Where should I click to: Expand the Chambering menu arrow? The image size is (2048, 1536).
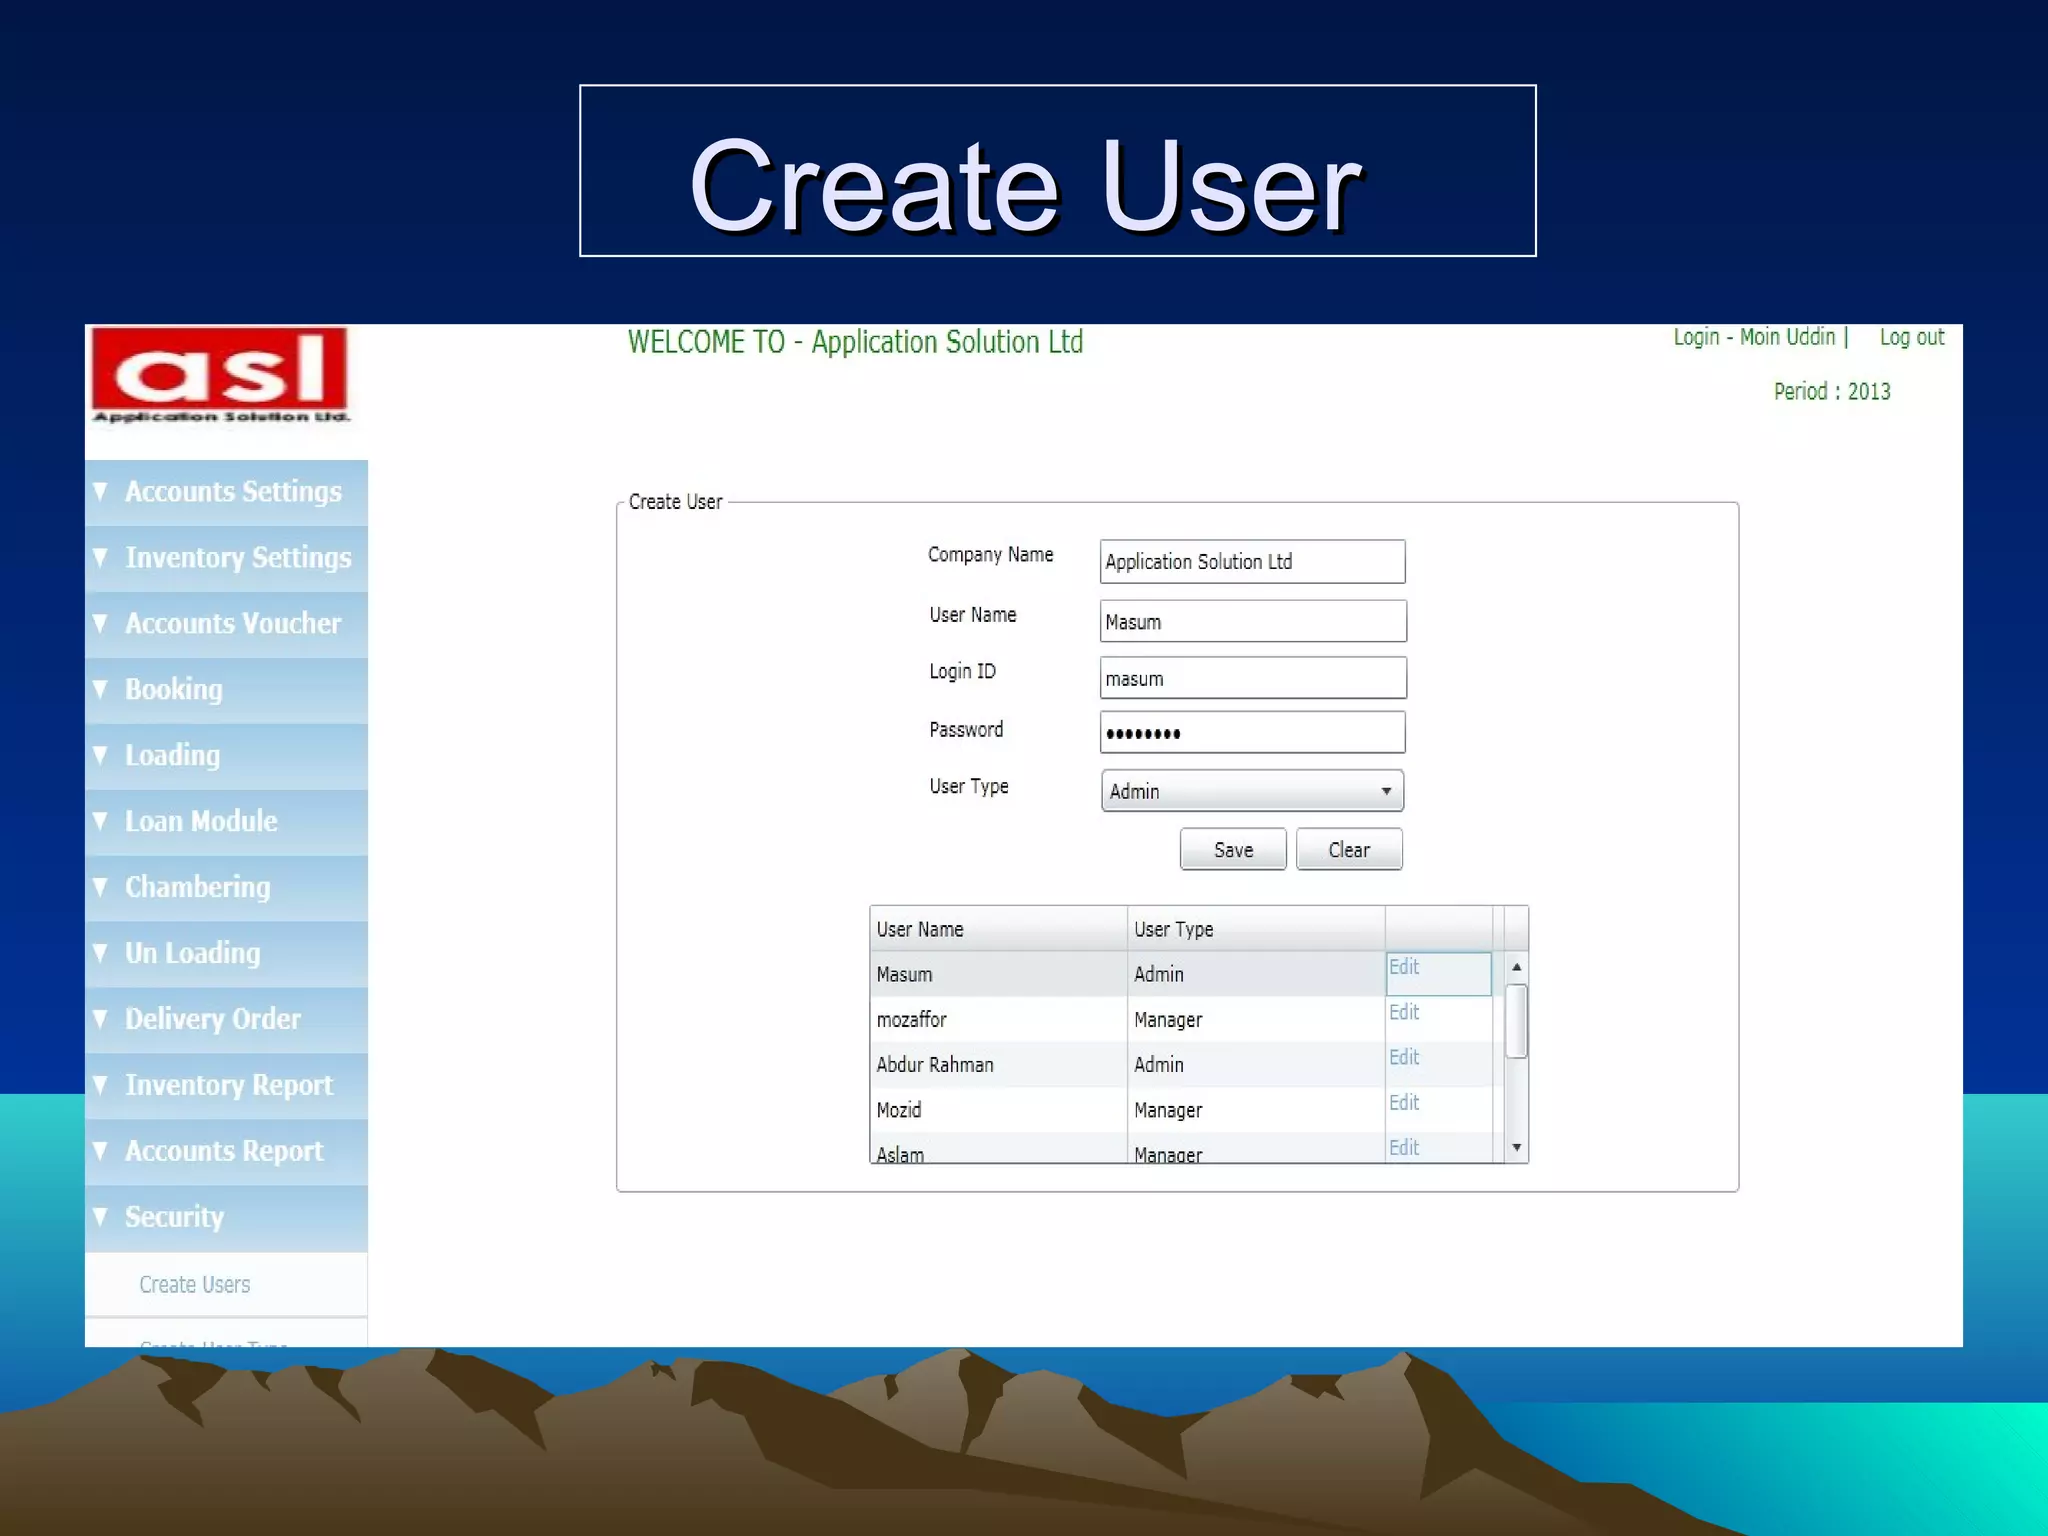tap(100, 888)
